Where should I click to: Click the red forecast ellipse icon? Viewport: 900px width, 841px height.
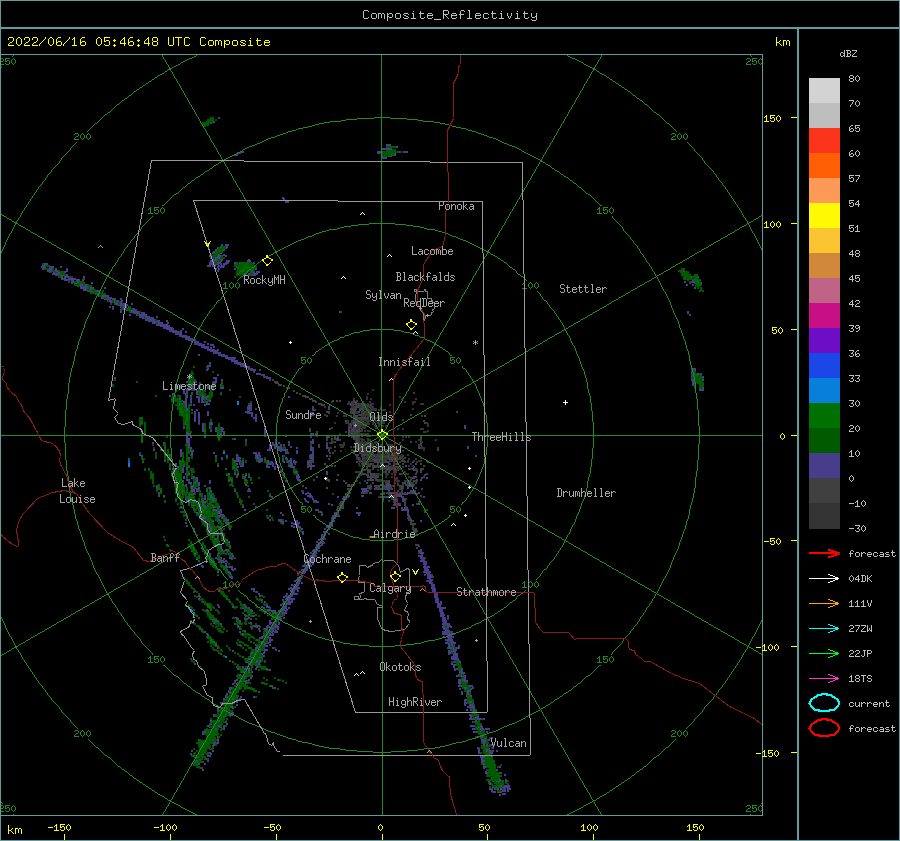pyautogui.click(x=824, y=728)
